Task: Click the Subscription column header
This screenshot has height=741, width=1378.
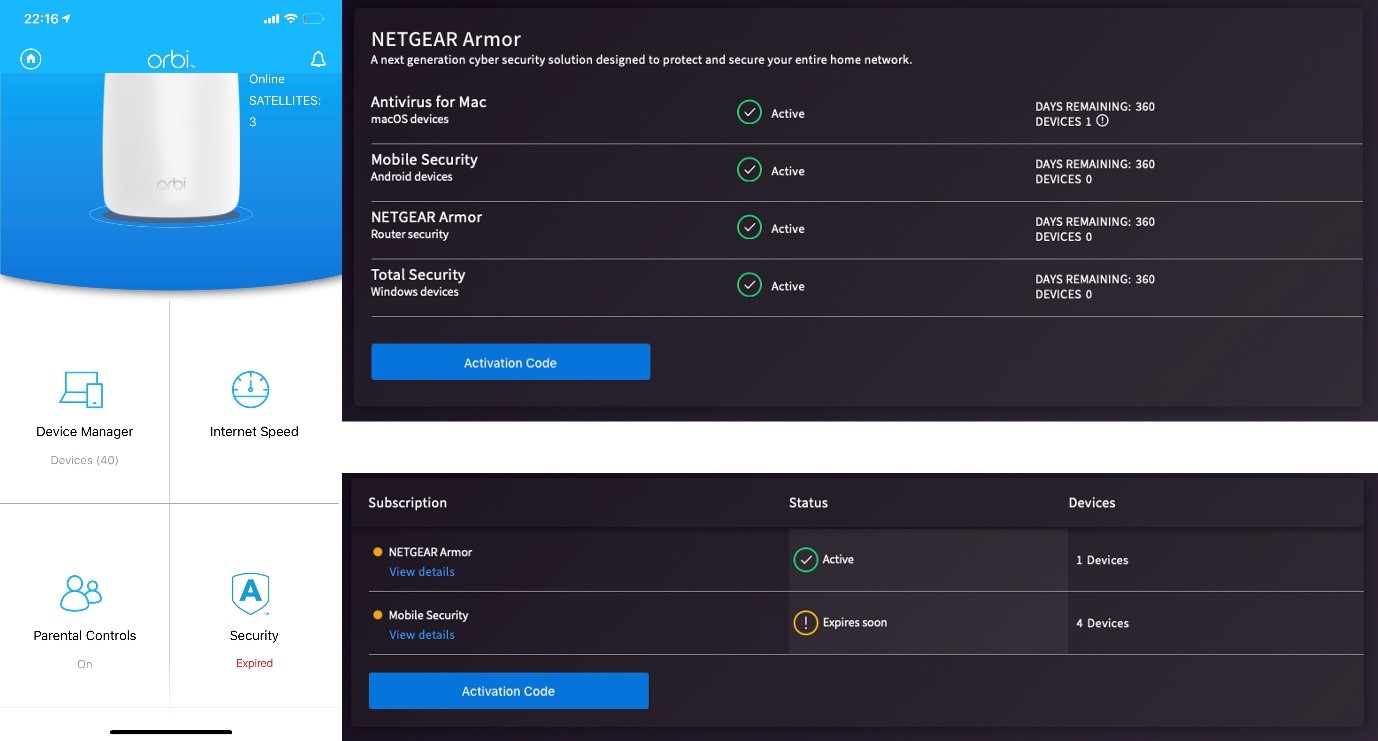Action: [407, 503]
